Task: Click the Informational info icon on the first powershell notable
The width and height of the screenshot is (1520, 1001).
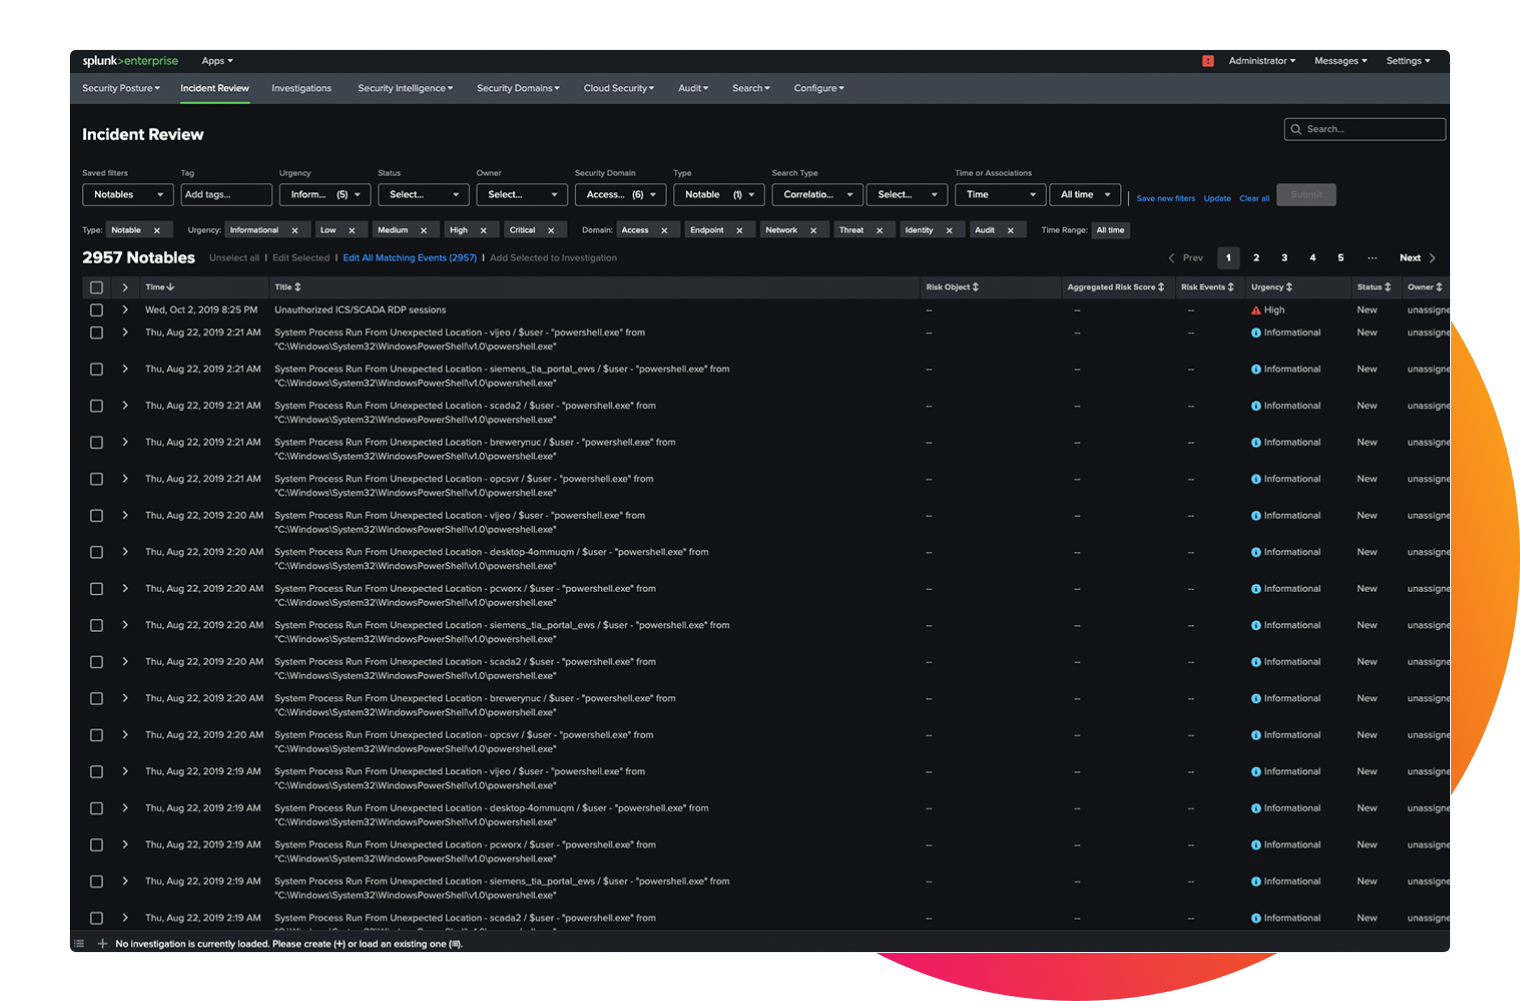Action: (x=1257, y=332)
